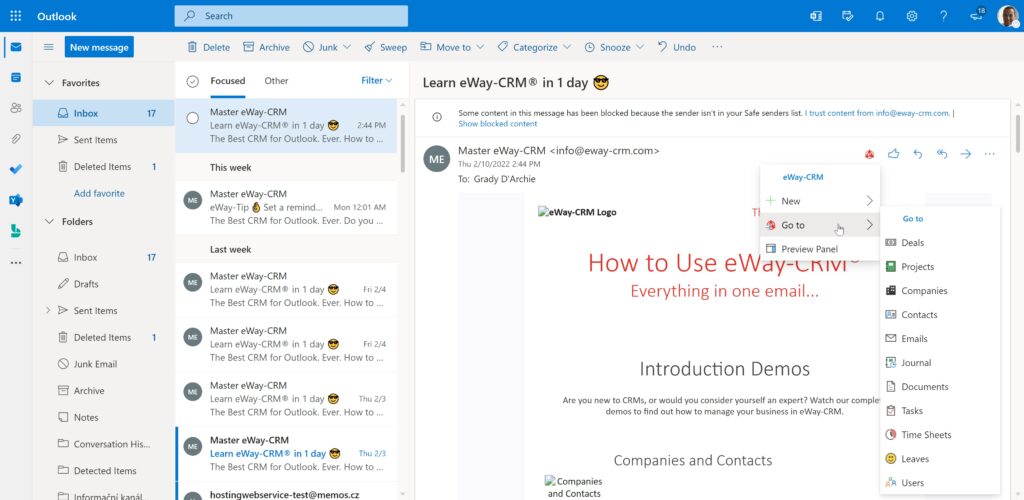Open Move to dropdown
The width and height of the screenshot is (1024, 500).
pyautogui.click(x=452, y=47)
